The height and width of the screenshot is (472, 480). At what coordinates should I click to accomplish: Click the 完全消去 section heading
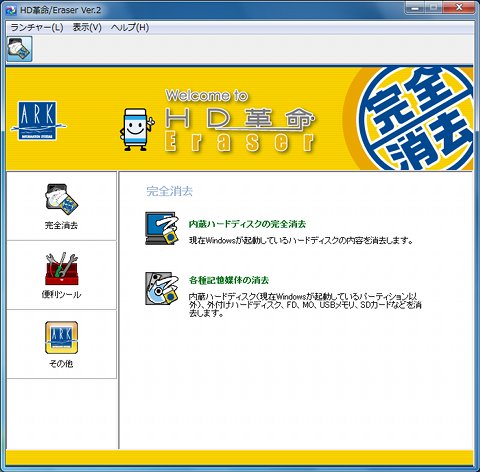[x=169, y=191]
